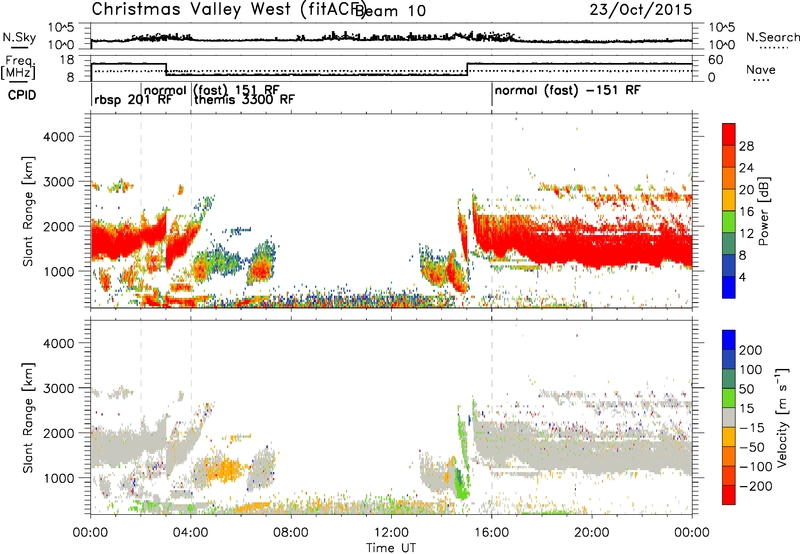Click the Time UT axis title
Image resolution: width=800 pixels, height=554 pixels.
[391, 548]
